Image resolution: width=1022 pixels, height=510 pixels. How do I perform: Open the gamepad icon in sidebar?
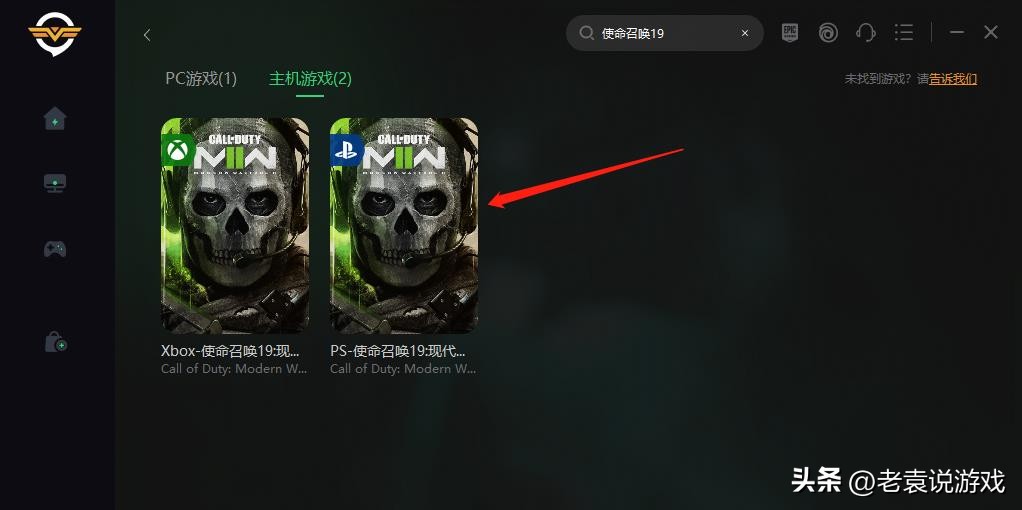[55, 248]
